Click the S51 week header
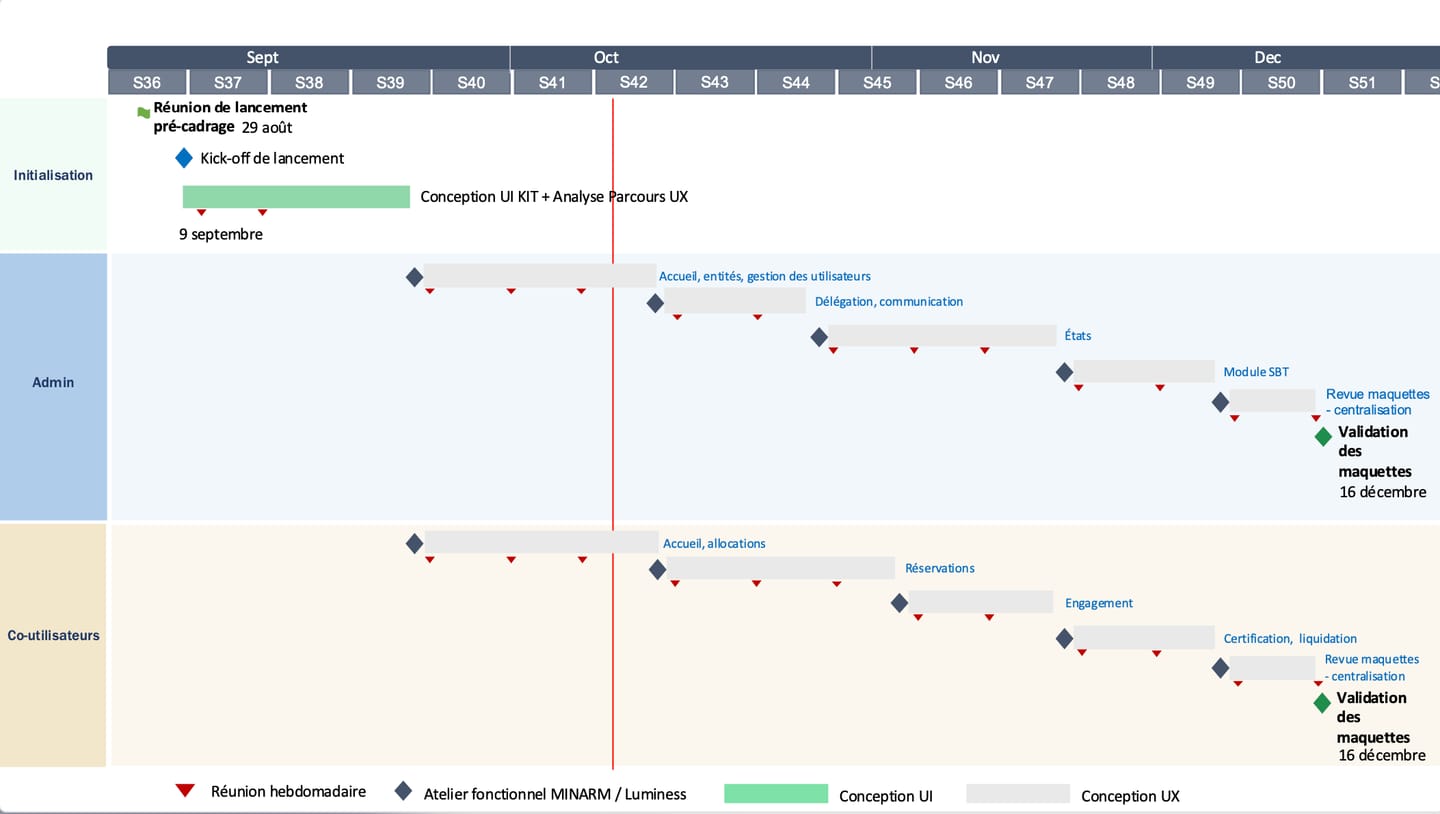Screen dimensions: 1440x814 click(1362, 82)
